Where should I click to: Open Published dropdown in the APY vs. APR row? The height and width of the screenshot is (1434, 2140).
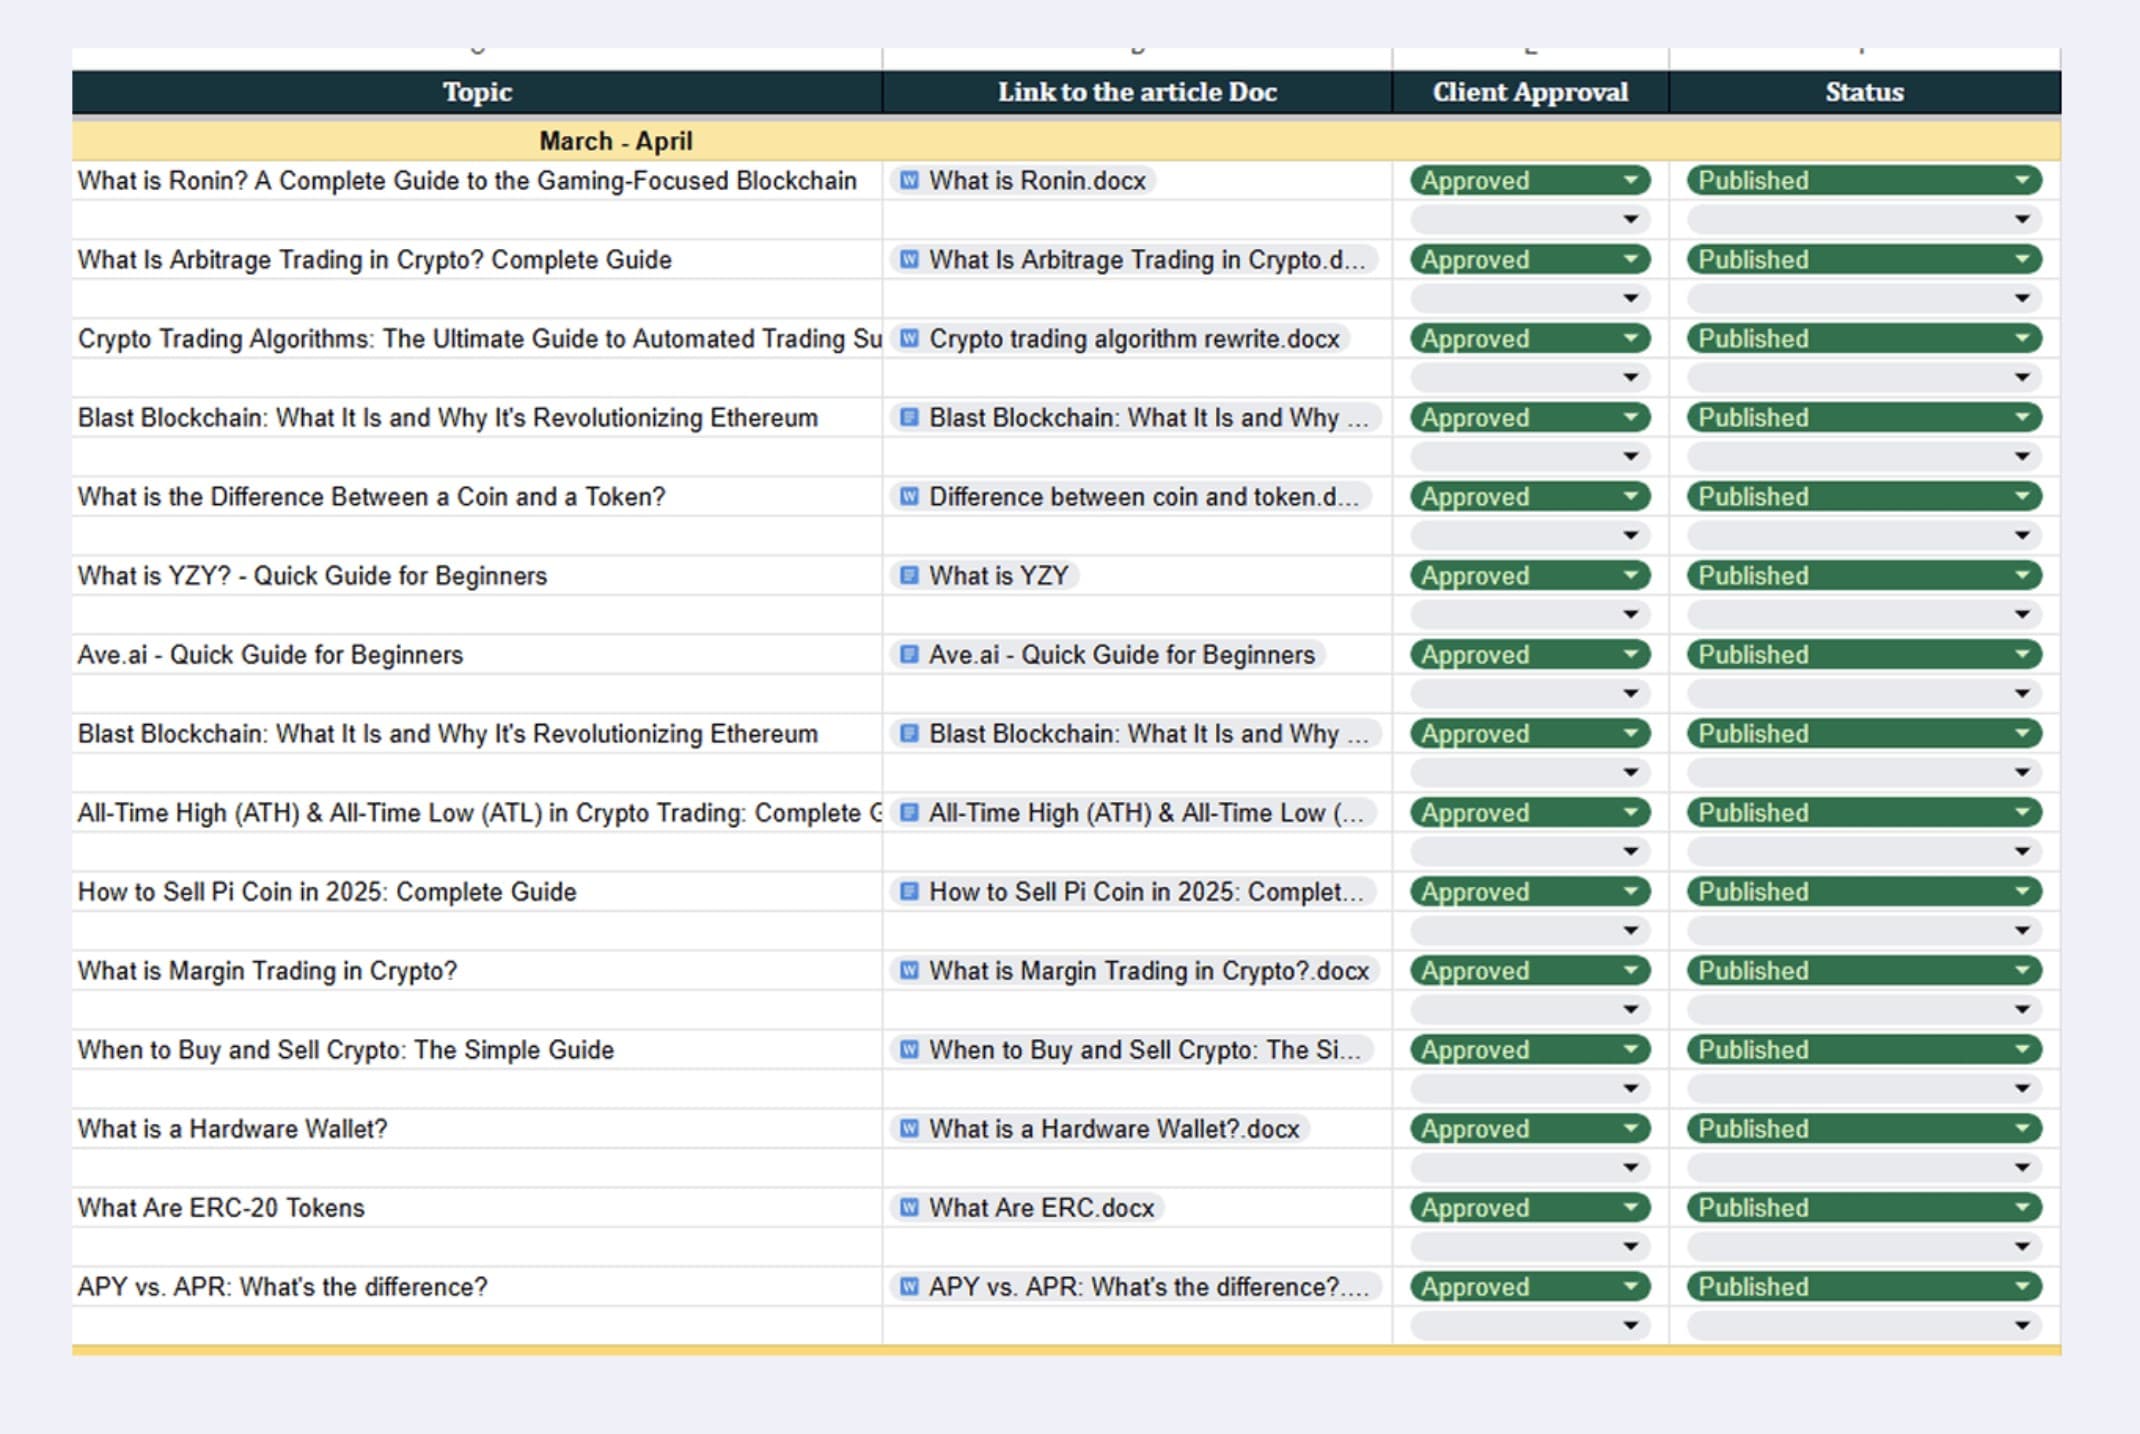[1864, 1287]
